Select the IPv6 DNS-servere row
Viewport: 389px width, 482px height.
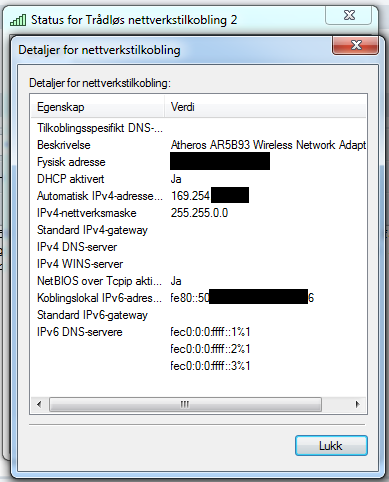[x=199, y=332]
